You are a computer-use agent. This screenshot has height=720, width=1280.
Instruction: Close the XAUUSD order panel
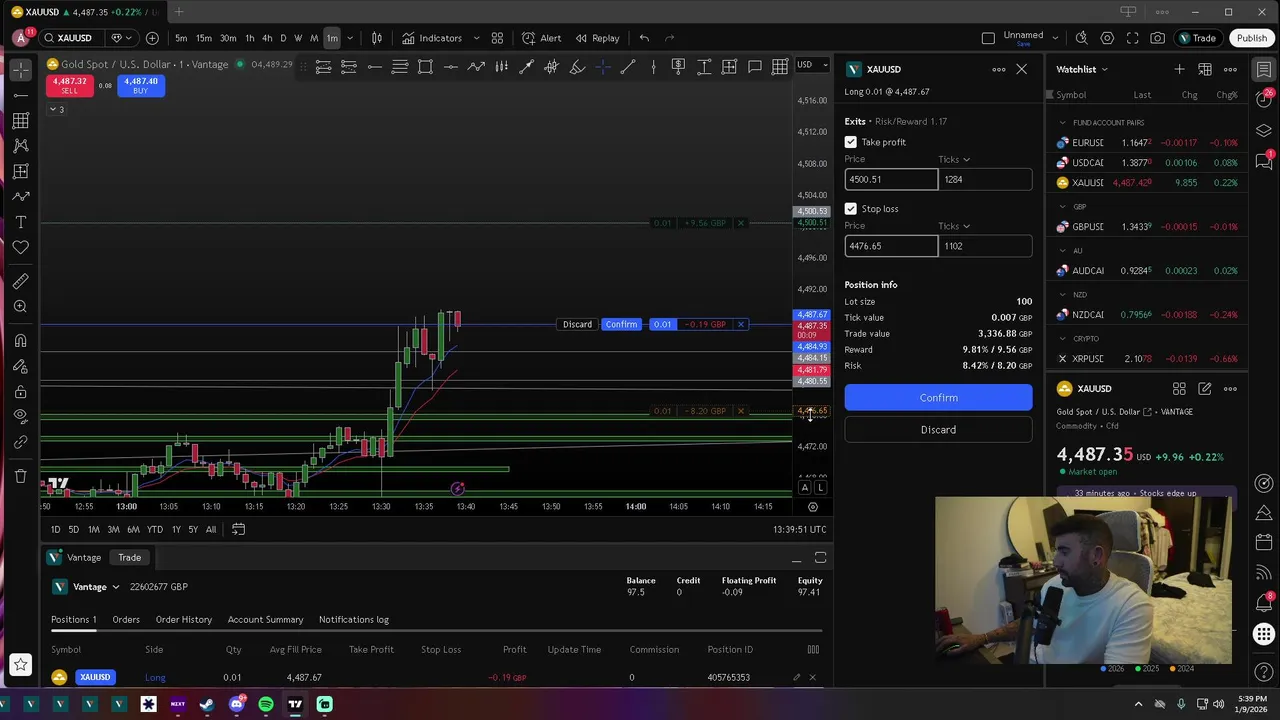coord(1021,69)
